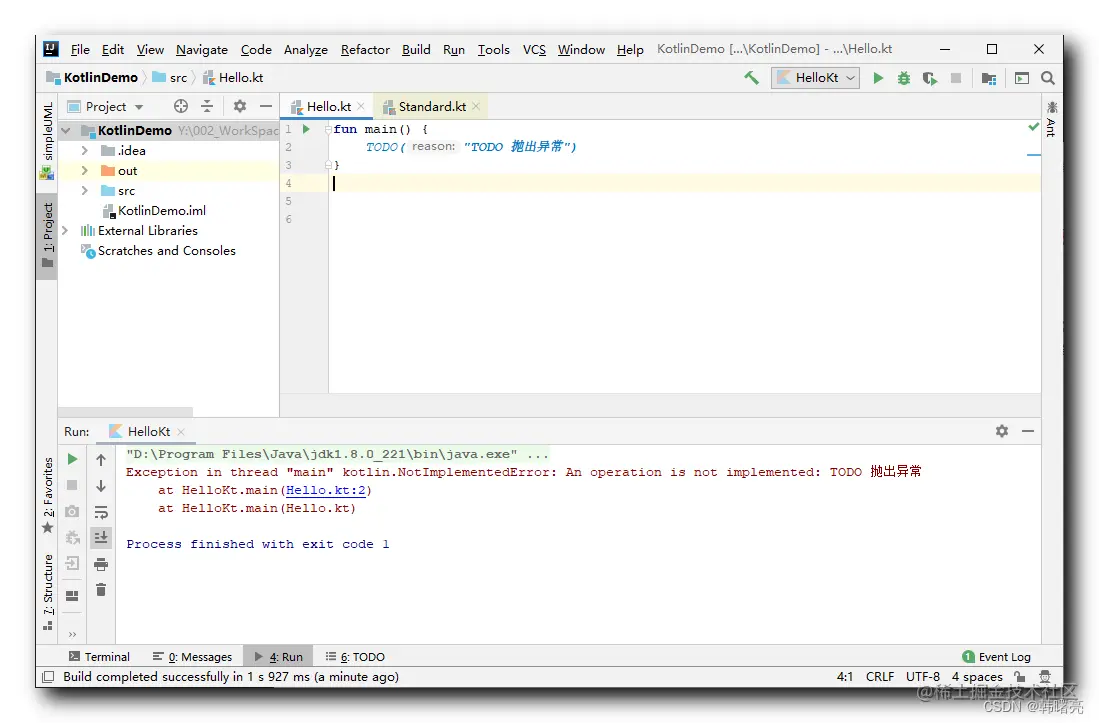1099x723 pixels.
Task: Open the 0: Messages tool window
Action: 192,656
